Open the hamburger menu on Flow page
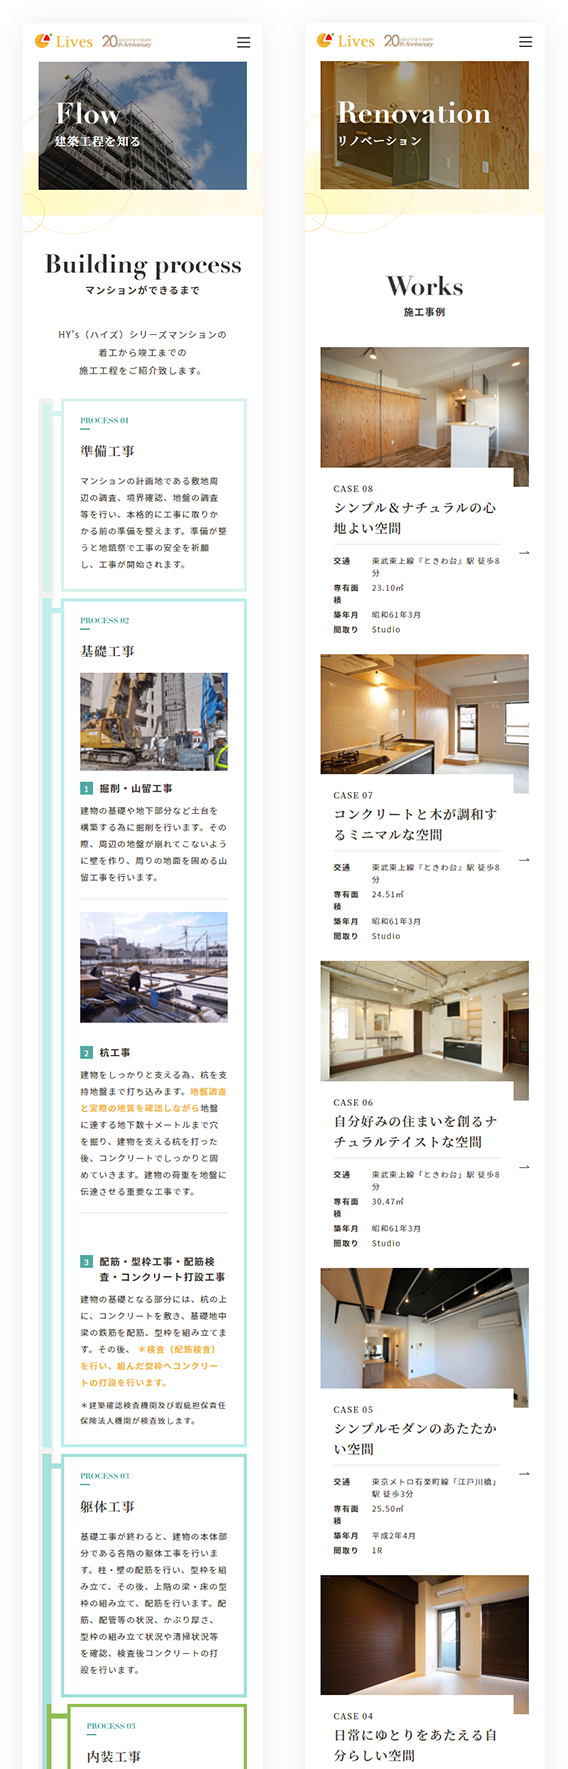This screenshot has height=1769, width=568. pyautogui.click(x=243, y=42)
